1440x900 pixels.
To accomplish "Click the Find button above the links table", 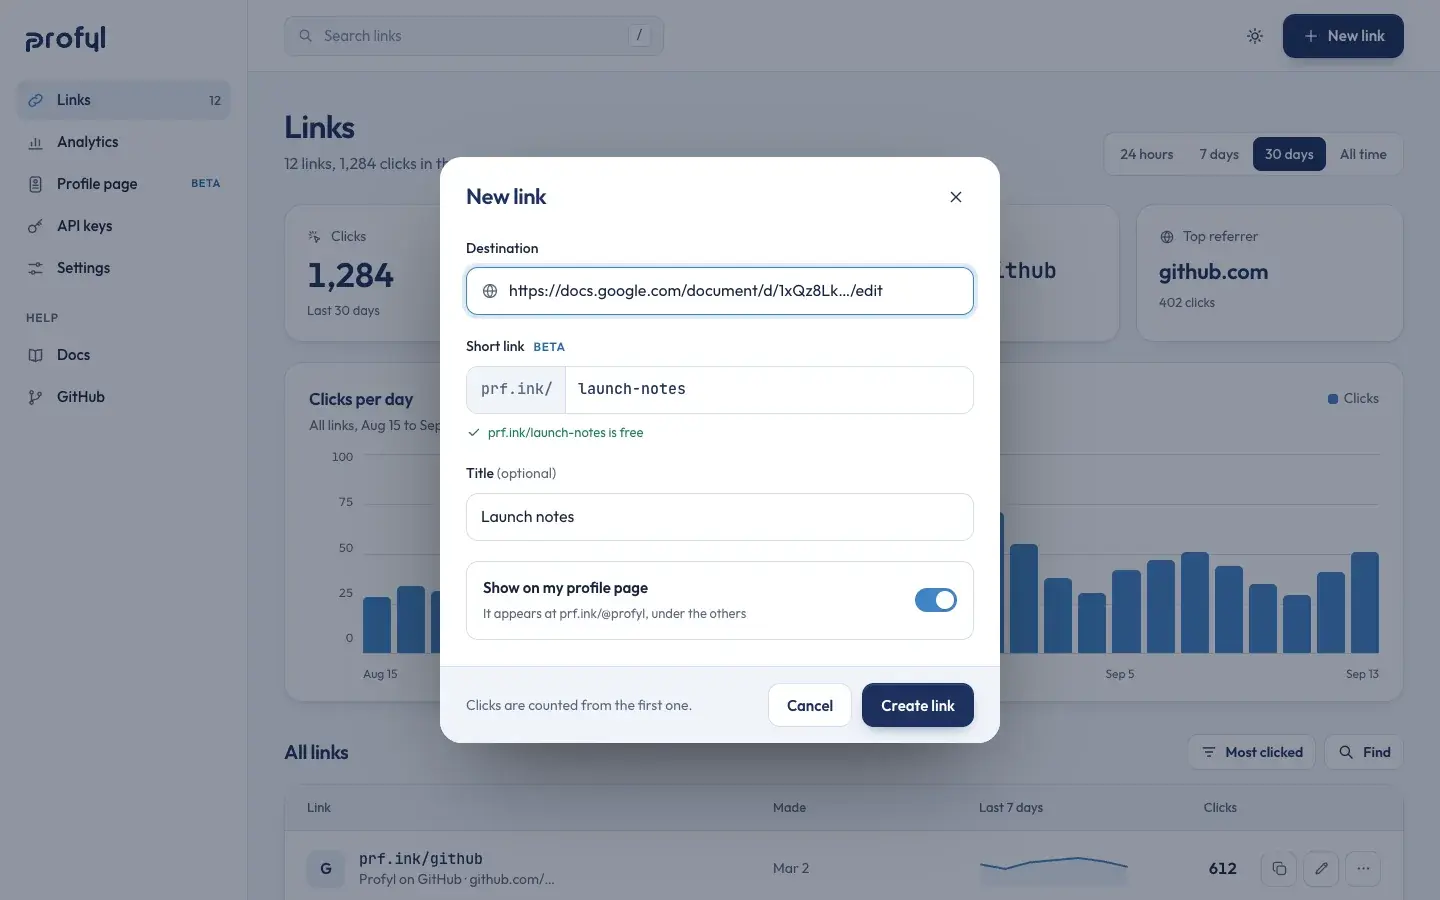I will pos(1364,752).
